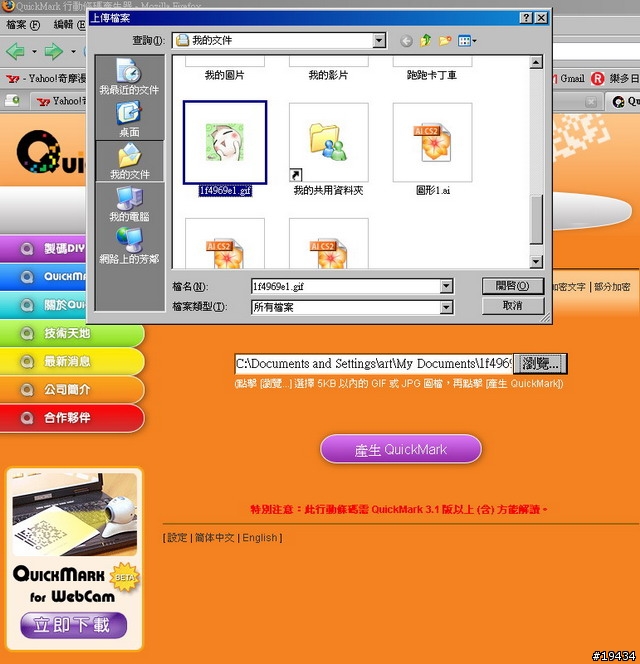Select 我的文件 in dialog places sidebar

(130, 161)
